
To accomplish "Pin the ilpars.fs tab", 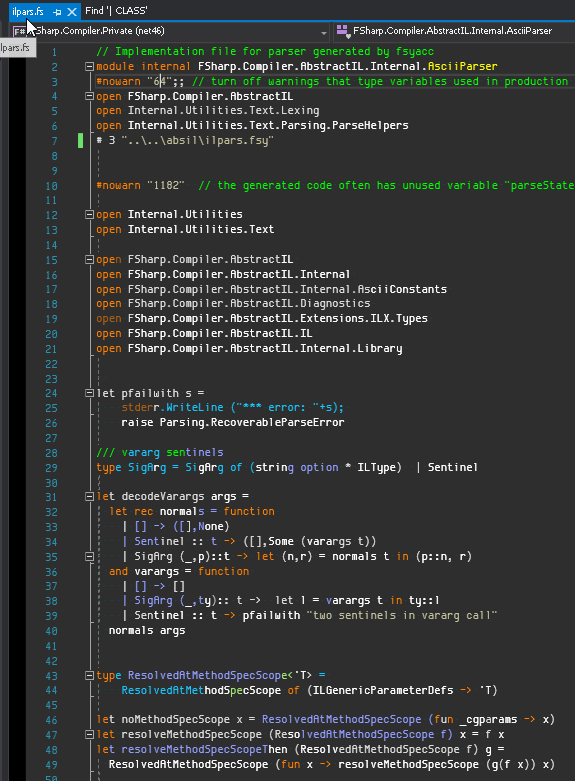I will [57, 11].
